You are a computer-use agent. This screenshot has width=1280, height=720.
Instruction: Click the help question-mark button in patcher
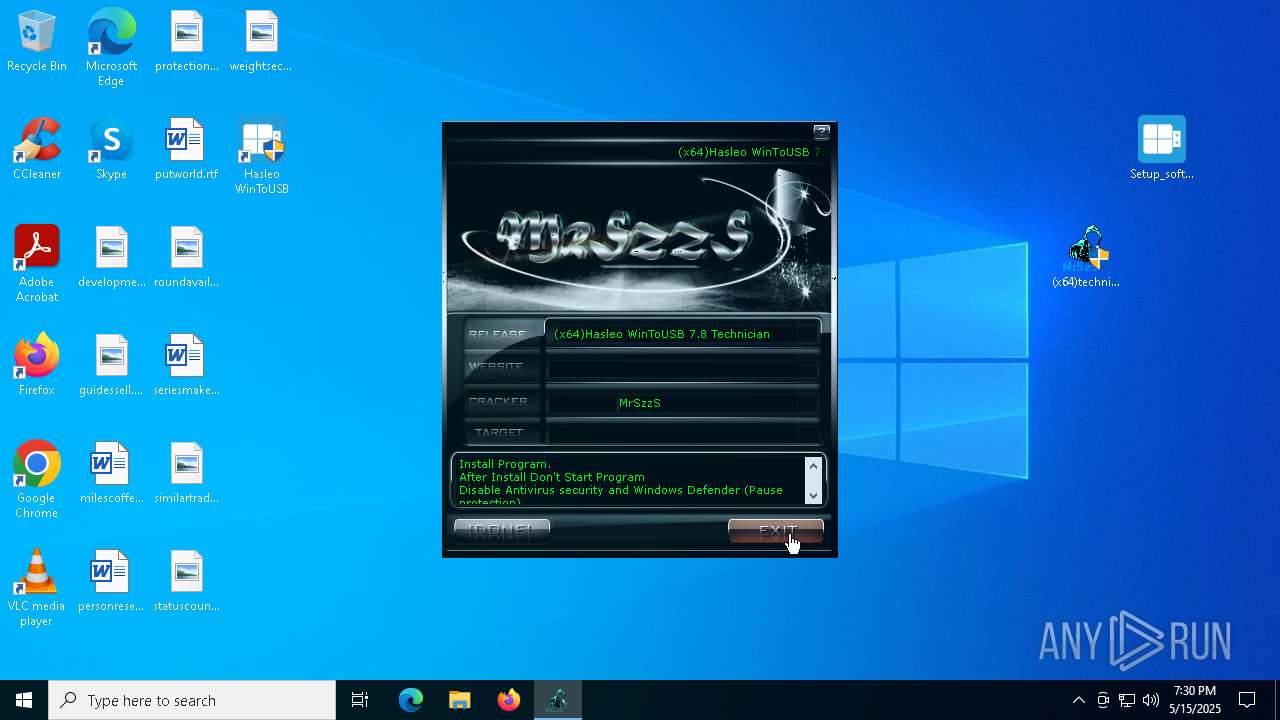click(822, 132)
